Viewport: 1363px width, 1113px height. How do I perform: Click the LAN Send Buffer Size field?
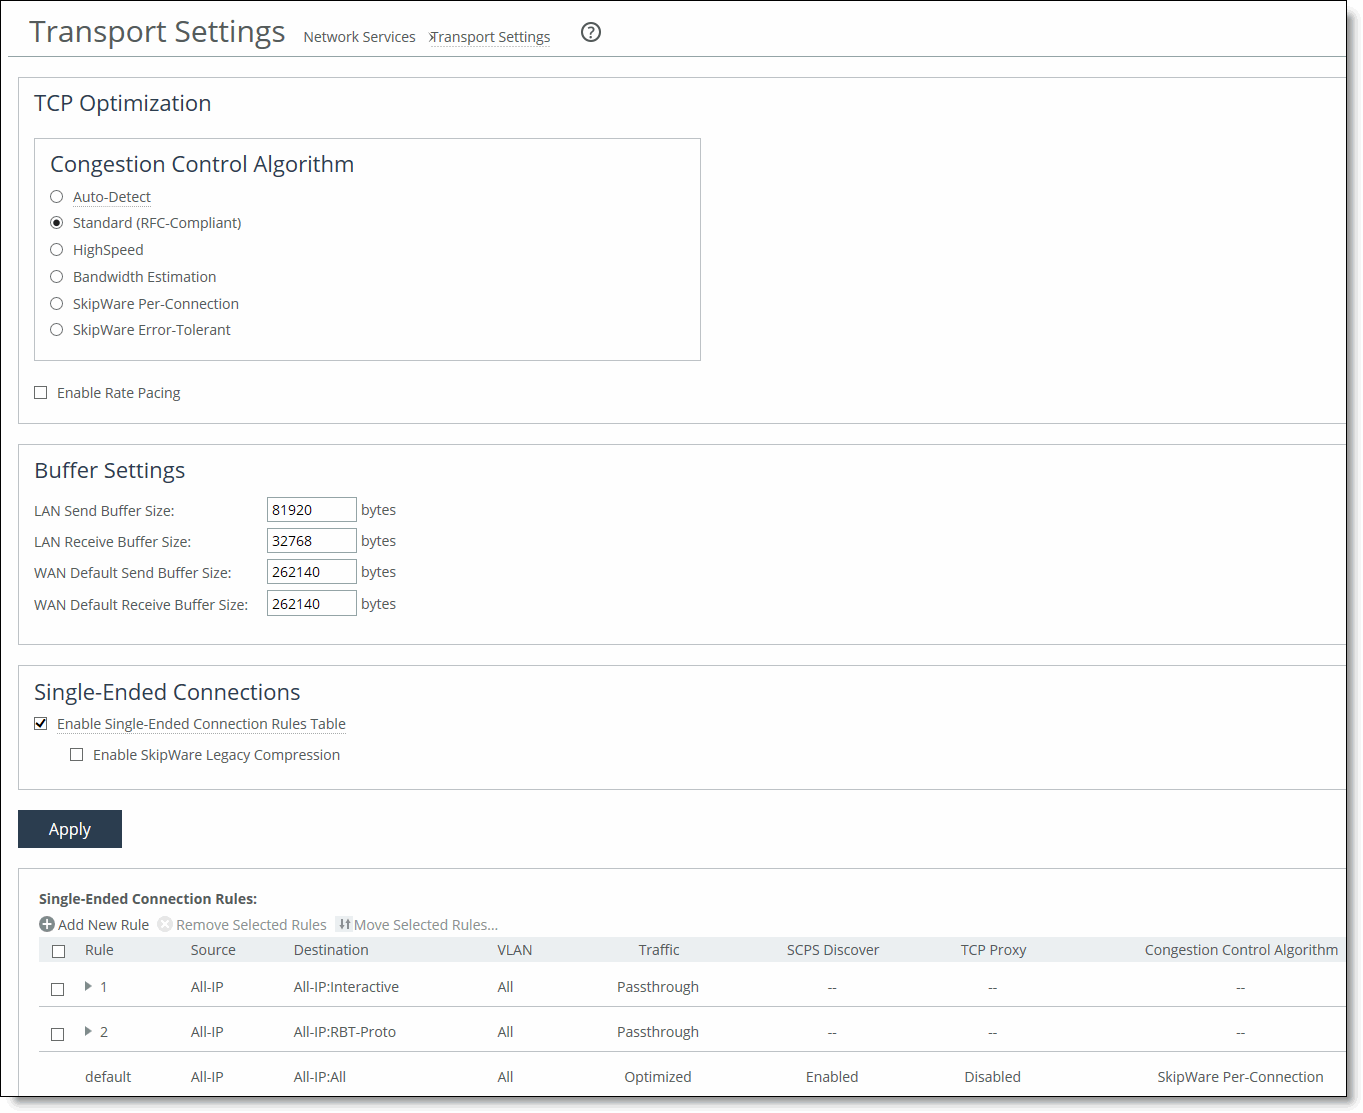[x=312, y=510]
